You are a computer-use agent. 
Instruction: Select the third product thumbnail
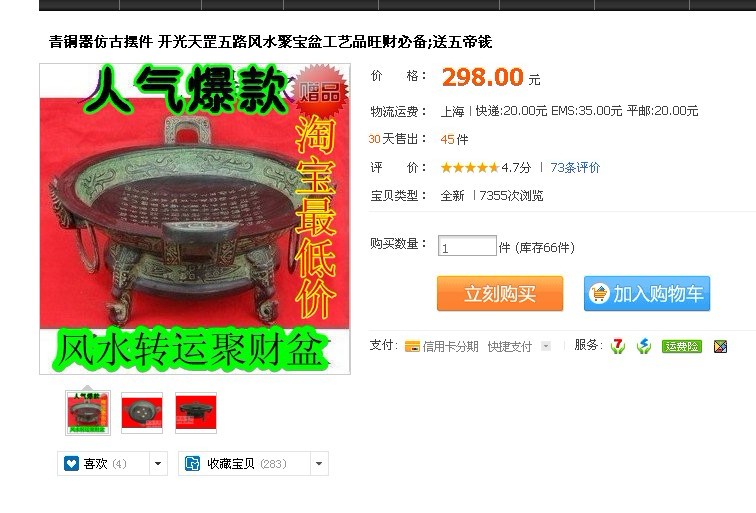[x=196, y=413]
